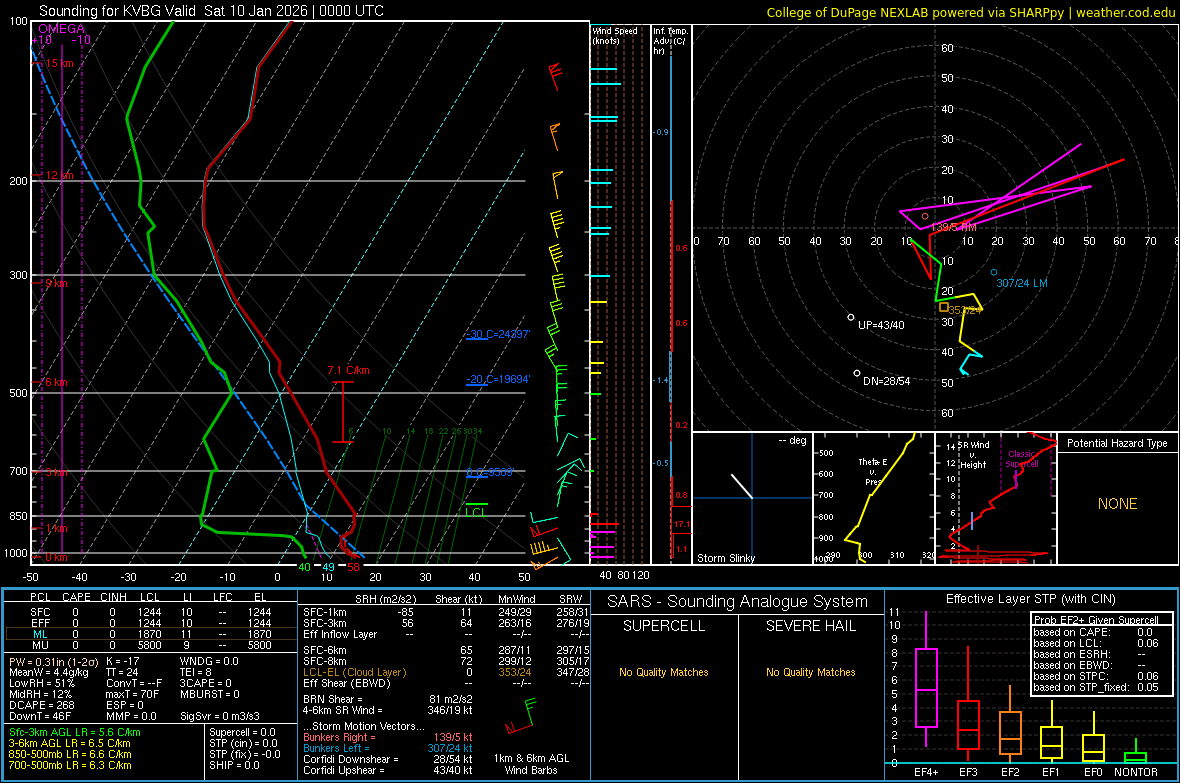The image size is (1180, 783).
Task: Click the maxT = 70F value
Action: pyautogui.click(x=132, y=694)
